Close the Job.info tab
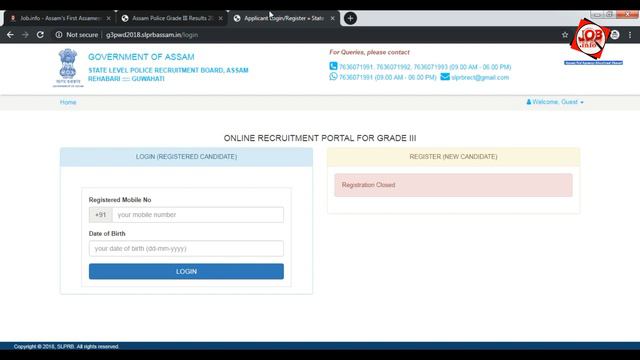Viewport: 640px width, 360px height. (x=109, y=18)
